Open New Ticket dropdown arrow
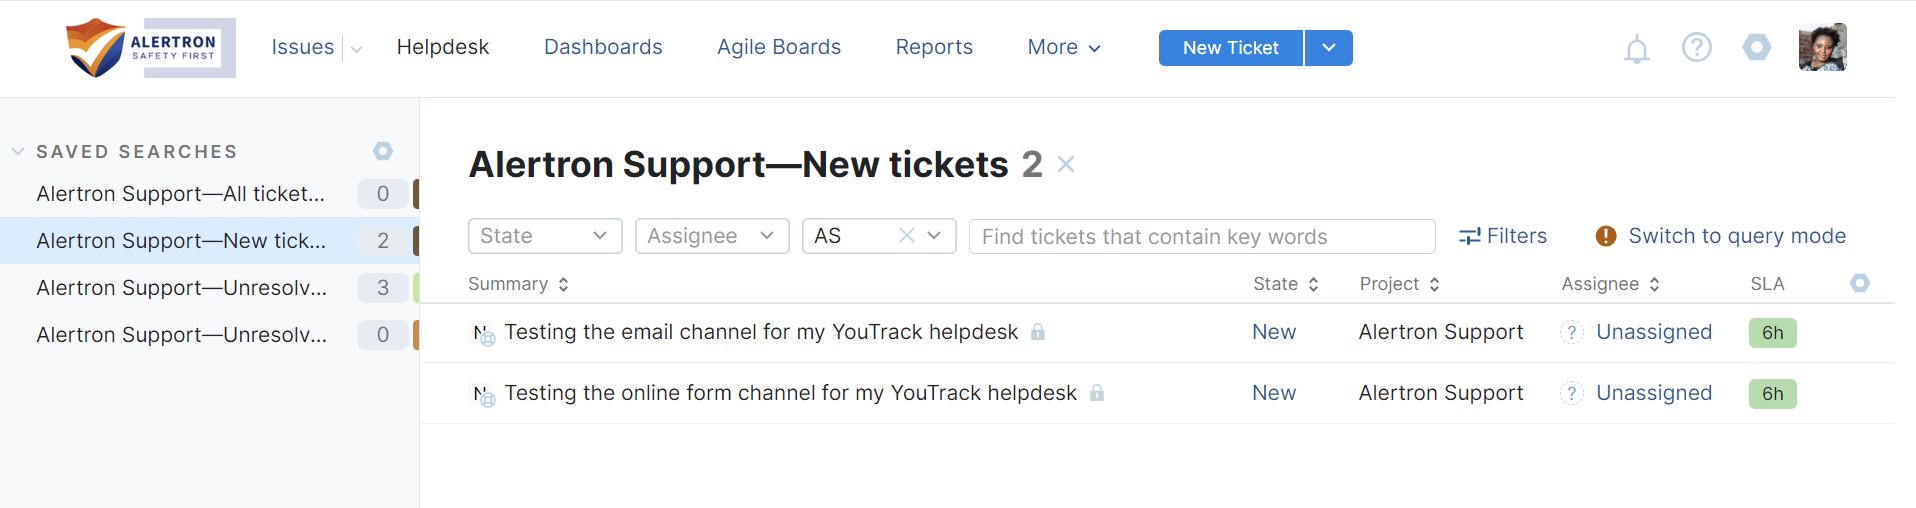Image resolution: width=1916 pixels, height=508 pixels. (1329, 48)
